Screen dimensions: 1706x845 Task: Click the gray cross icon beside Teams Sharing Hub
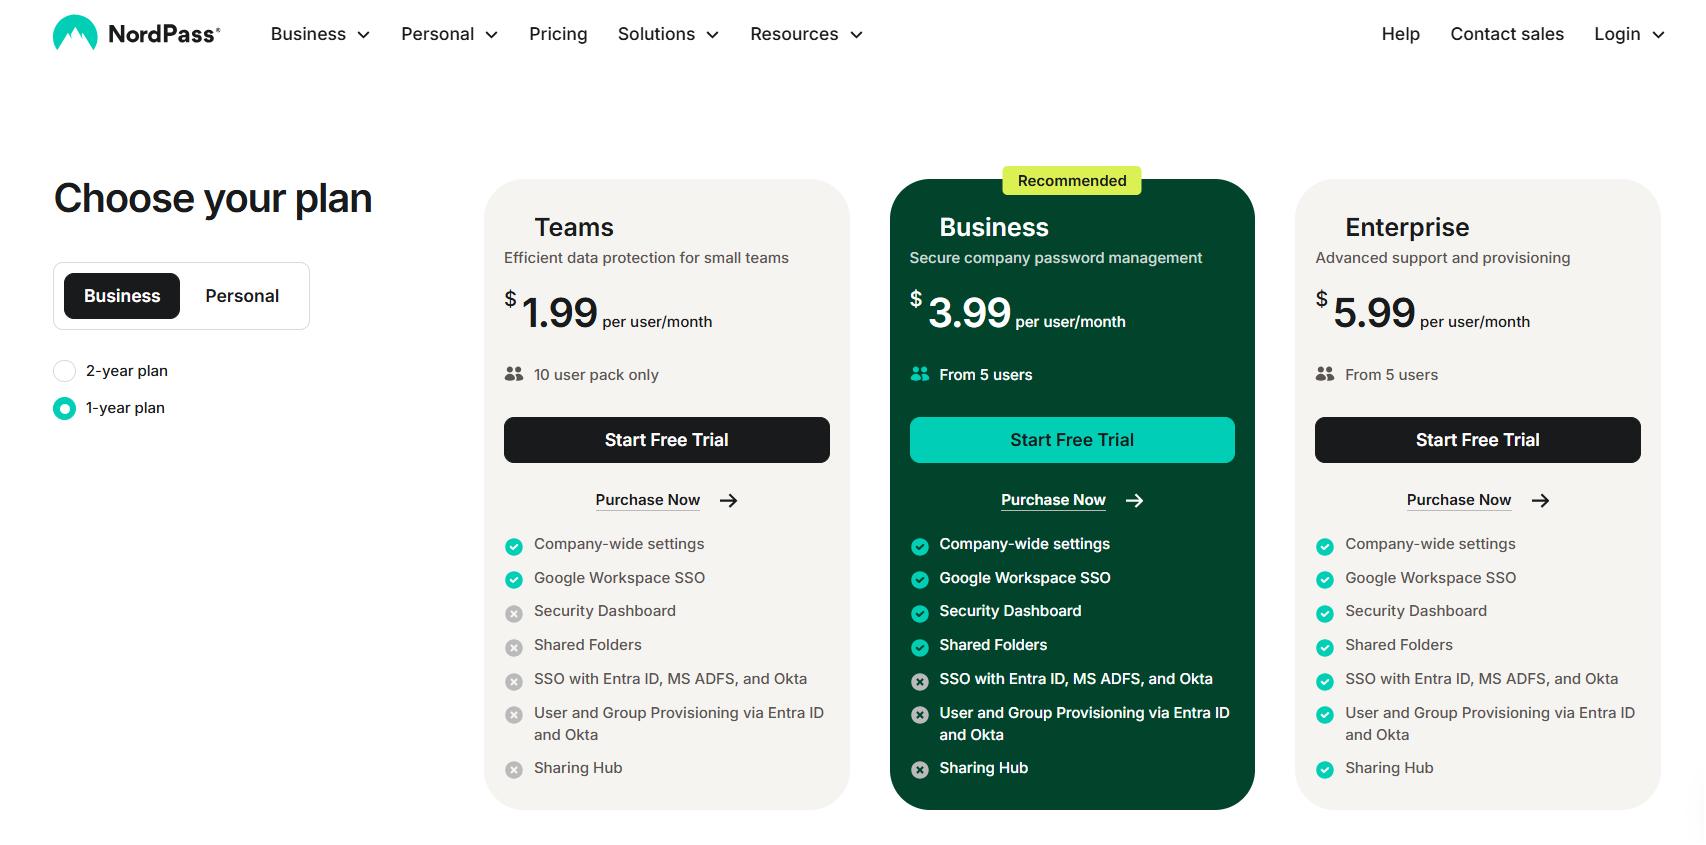pos(514,770)
